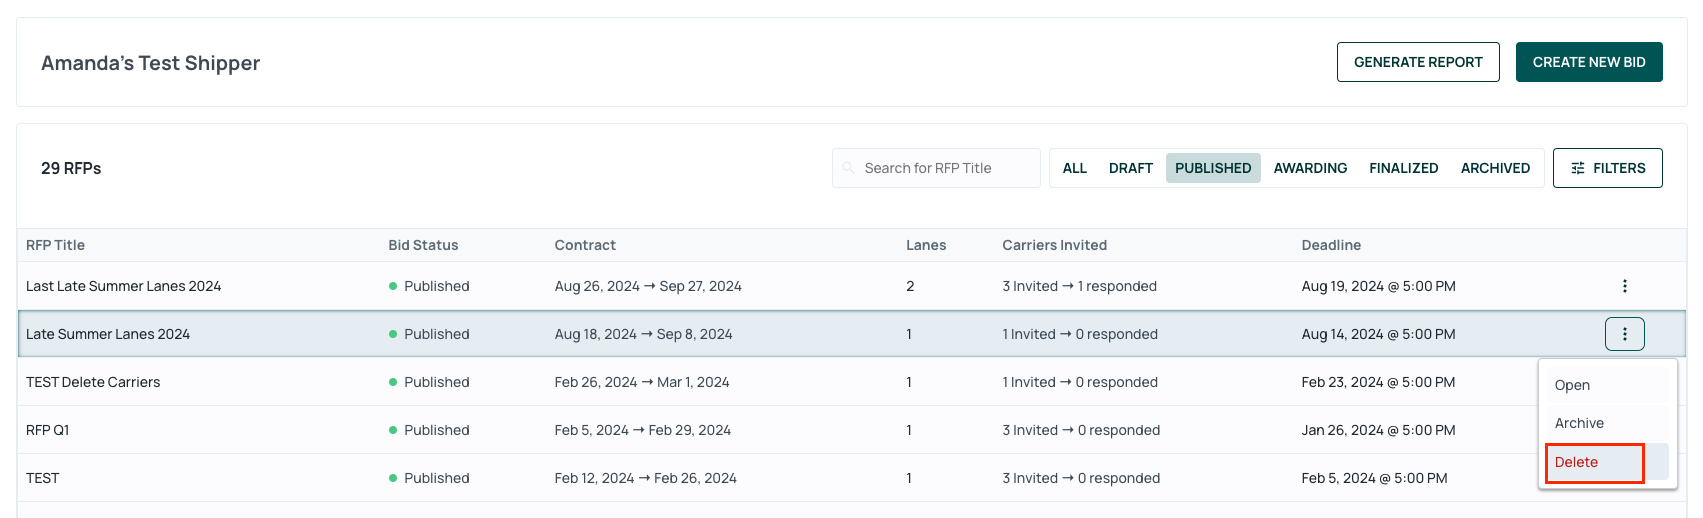This screenshot has height=518, width=1703.
Task: Focus the Search for RFP Title field
Action: pos(936,168)
